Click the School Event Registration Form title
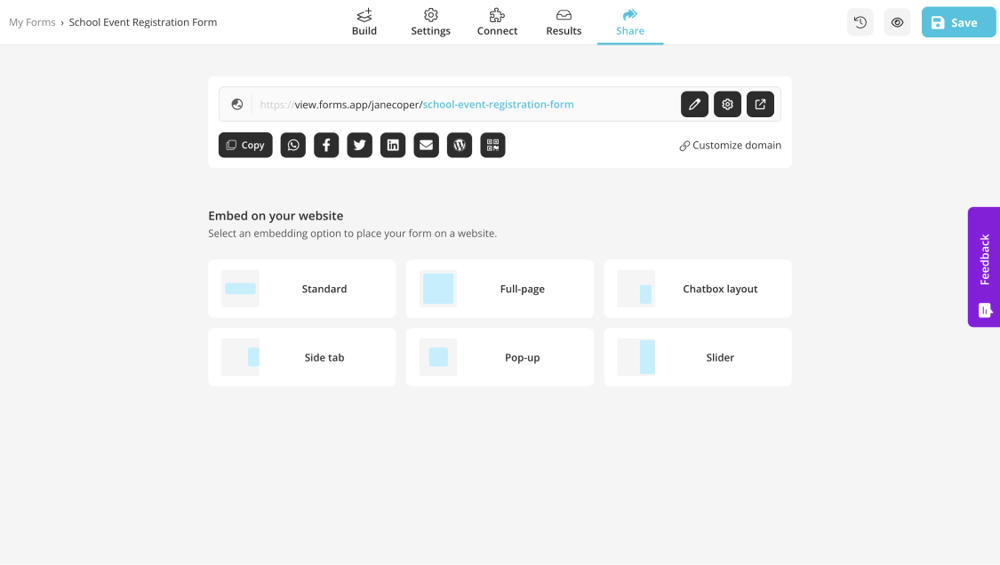 click(143, 22)
